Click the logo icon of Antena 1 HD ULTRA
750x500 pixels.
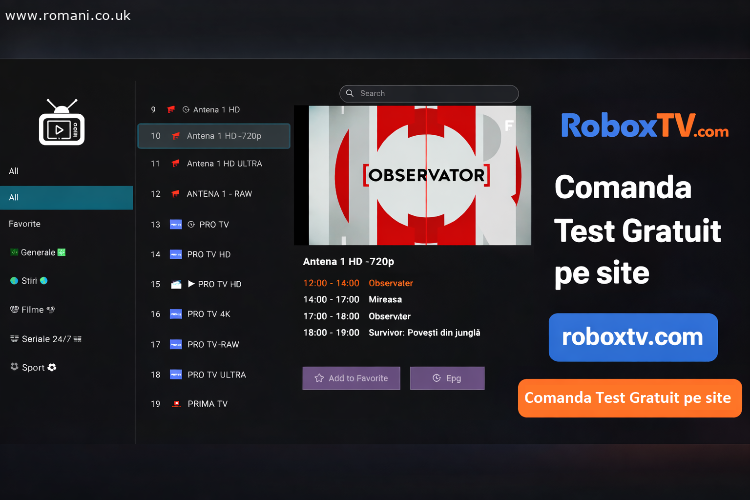[176, 164]
